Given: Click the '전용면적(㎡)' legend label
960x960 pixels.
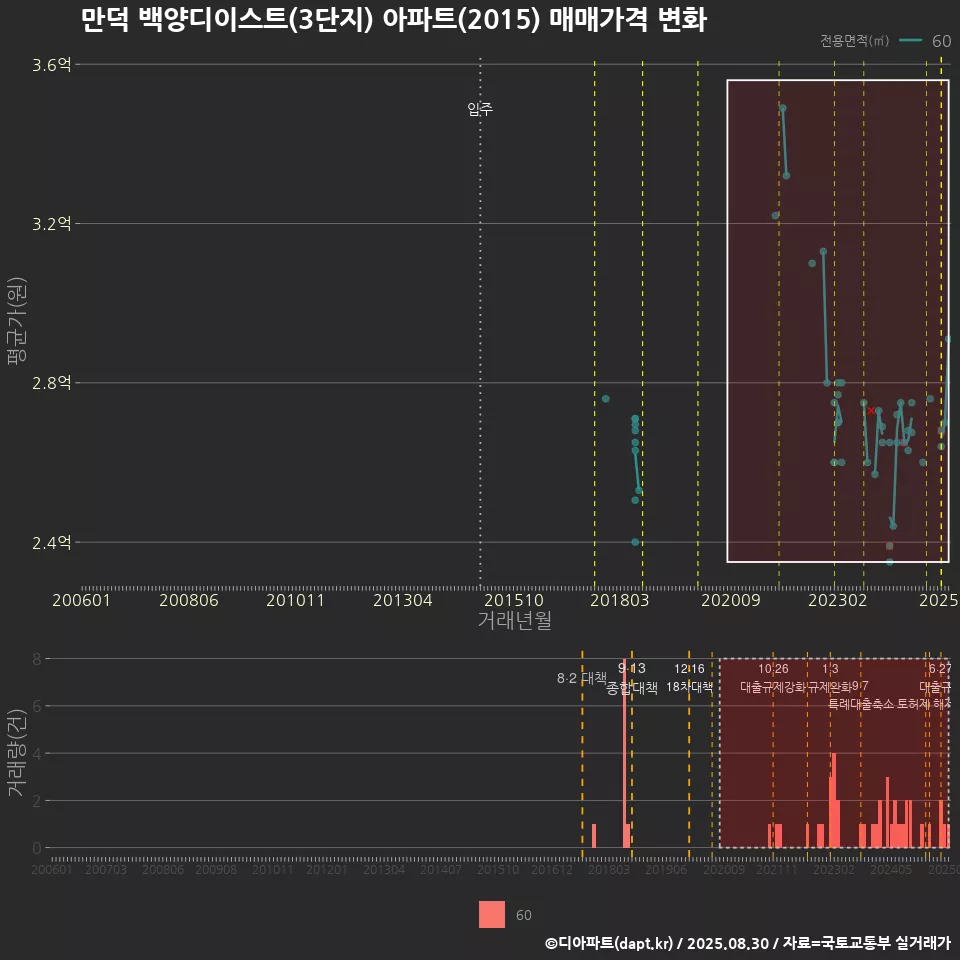Looking at the screenshot, I should point(854,41).
